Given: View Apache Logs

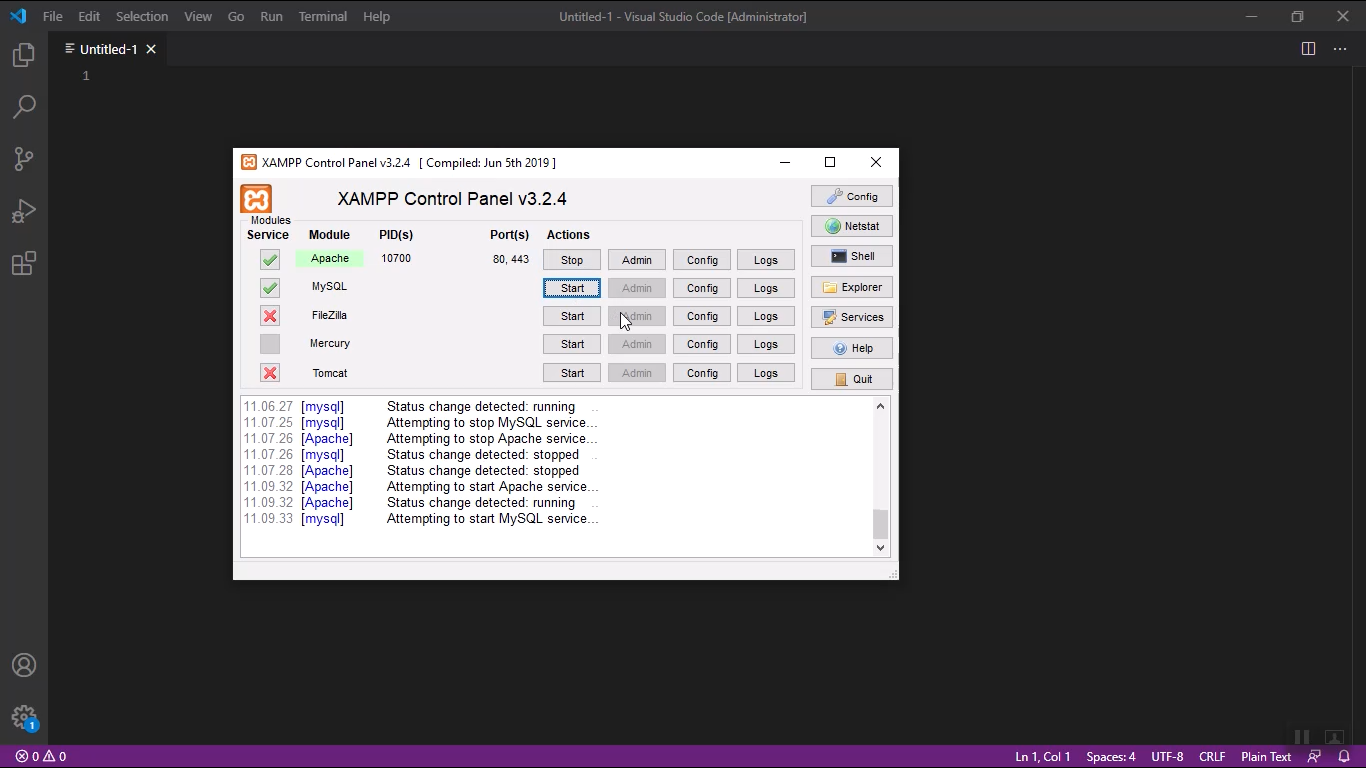Looking at the screenshot, I should click(x=766, y=260).
